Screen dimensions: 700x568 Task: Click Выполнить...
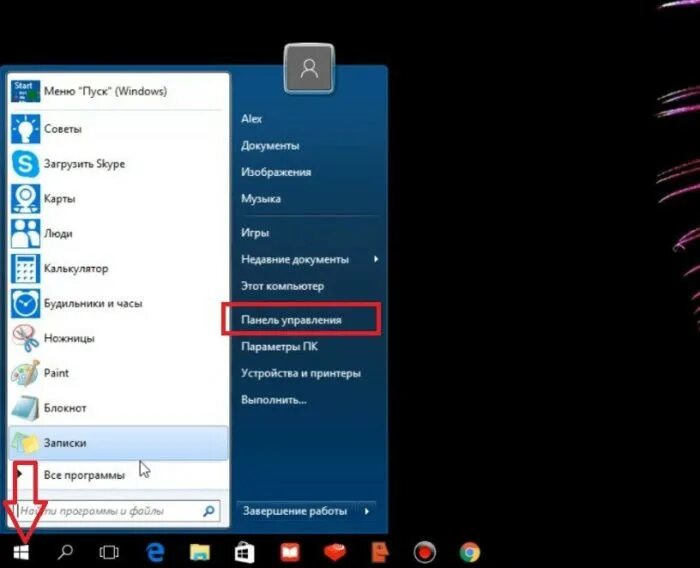click(x=274, y=400)
